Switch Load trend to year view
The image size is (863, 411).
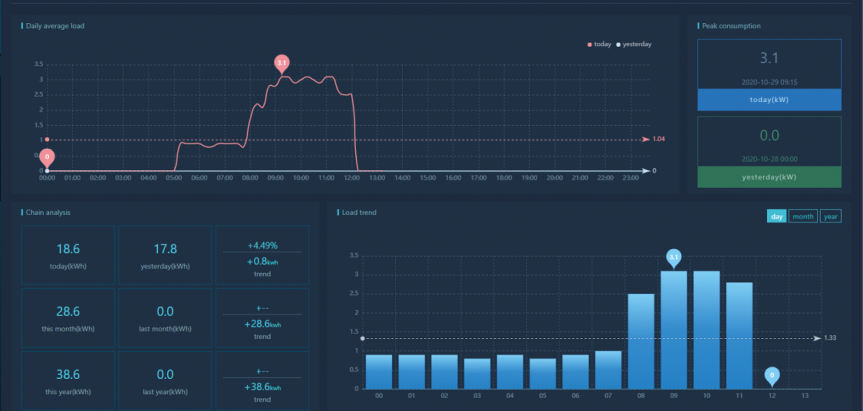[830, 216]
